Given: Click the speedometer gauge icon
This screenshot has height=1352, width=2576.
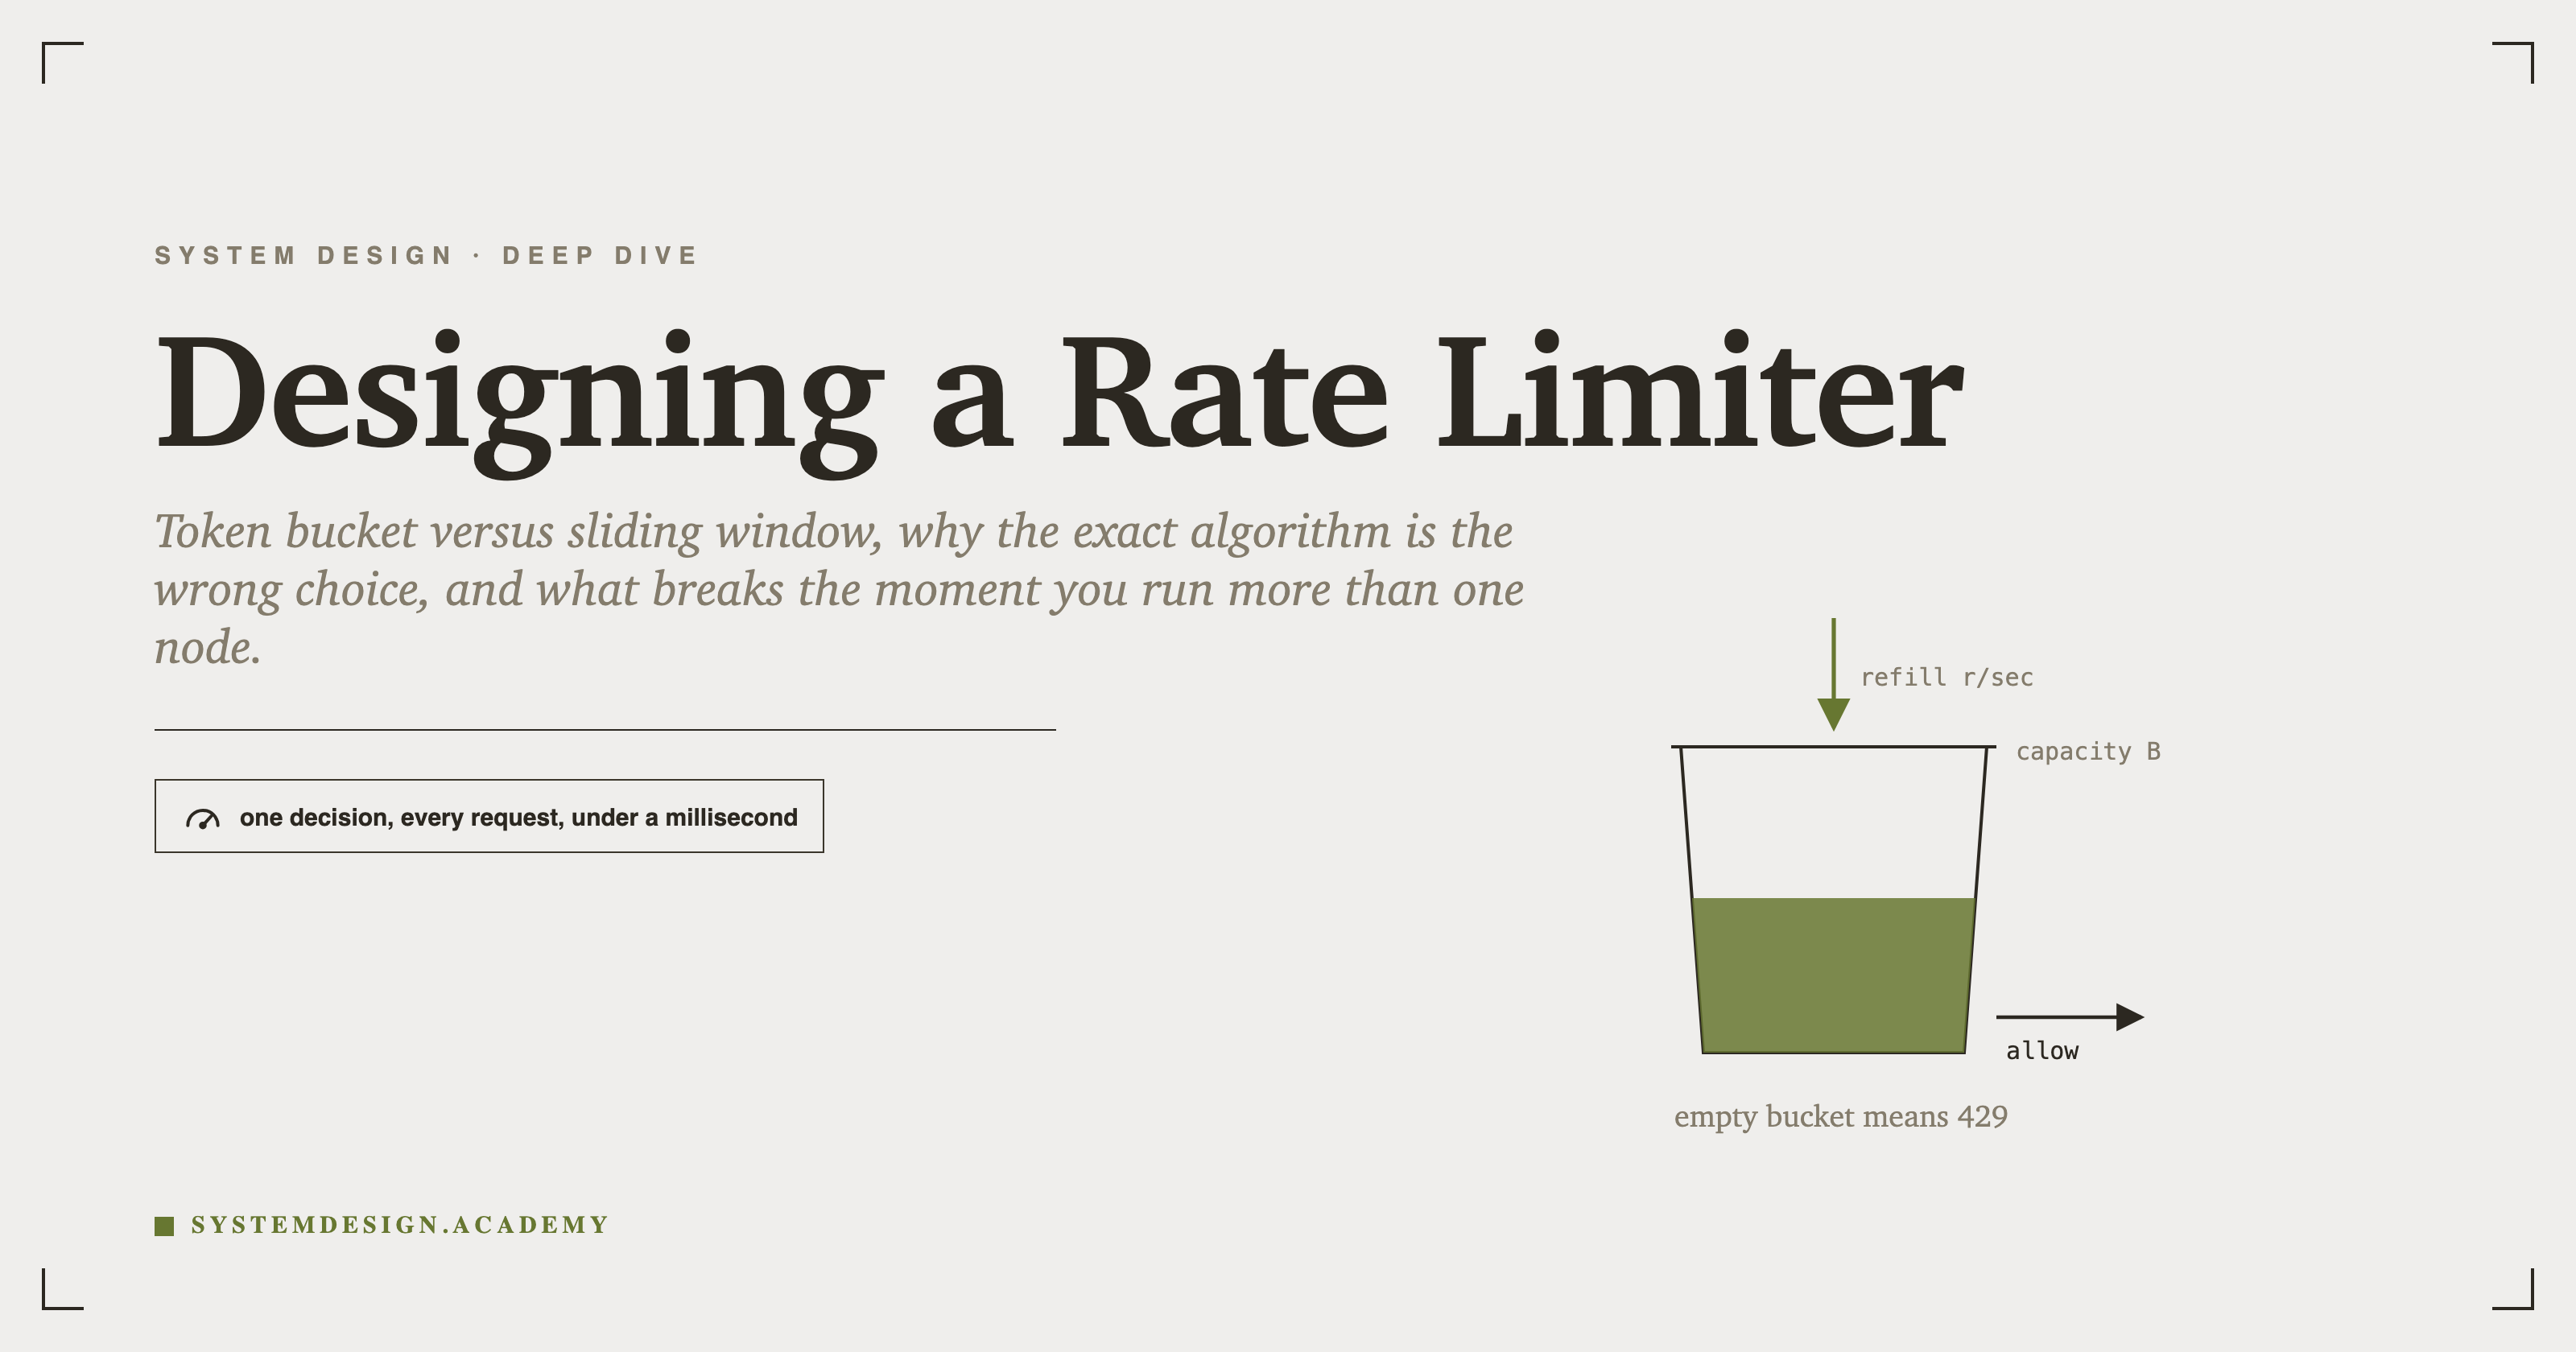Looking at the screenshot, I should [x=203, y=819].
